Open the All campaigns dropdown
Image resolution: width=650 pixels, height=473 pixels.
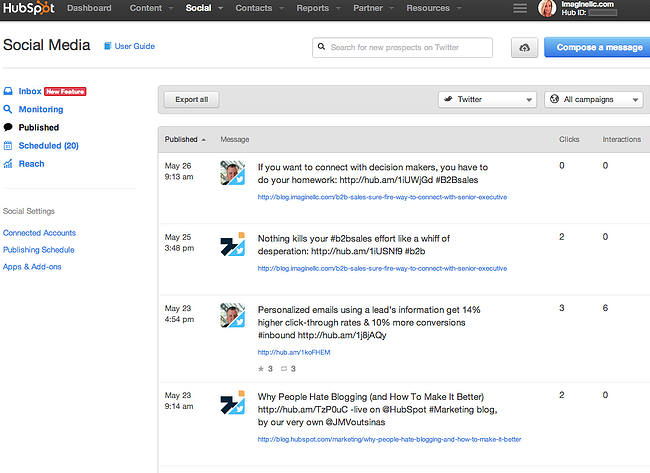594,99
